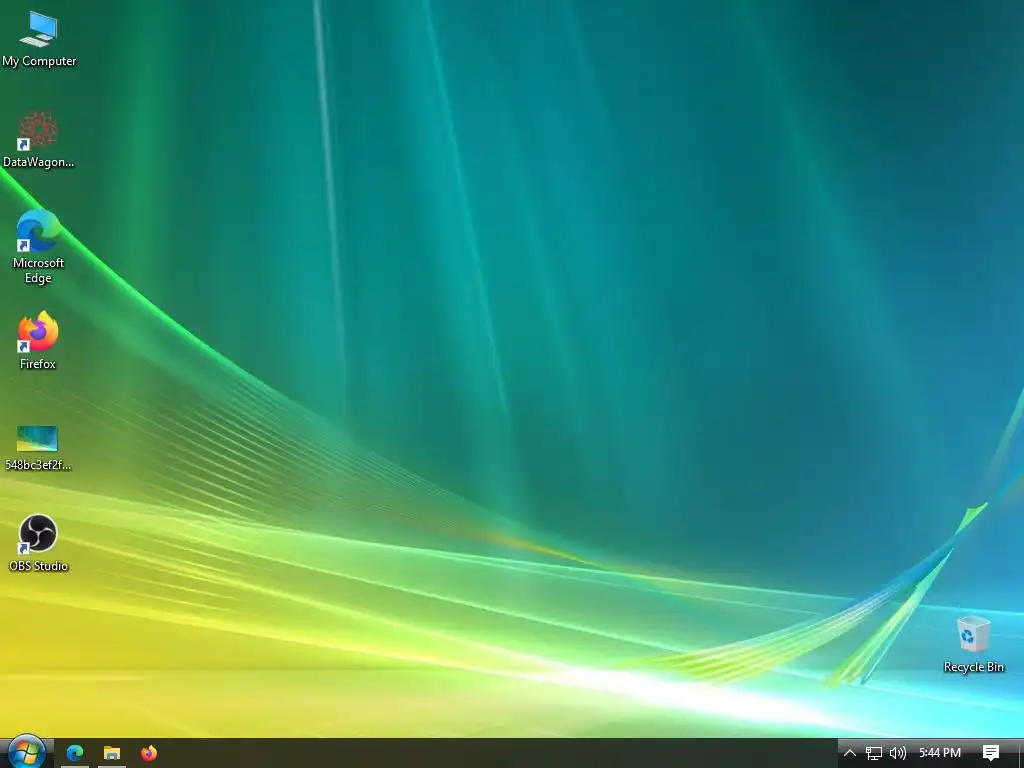Open the Start menu orb
Screen dimensions: 1024x768
pyautogui.click(x=26, y=752)
